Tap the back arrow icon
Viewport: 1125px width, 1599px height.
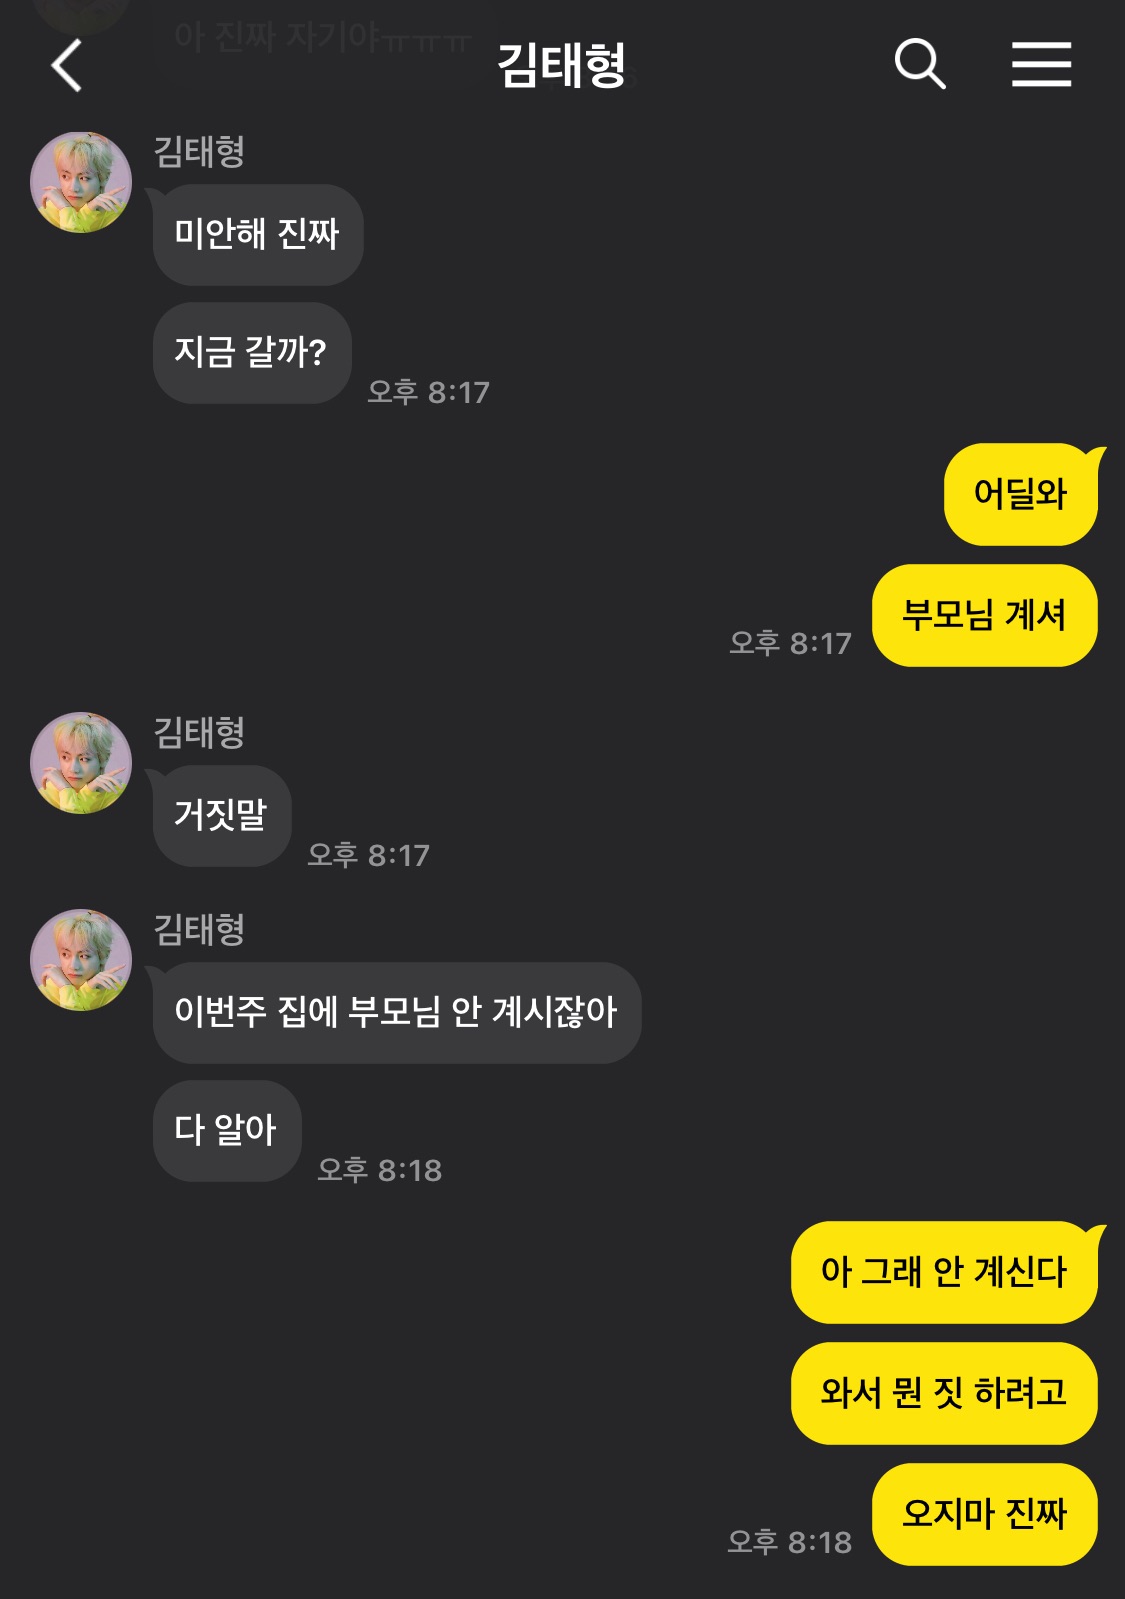(66, 66)
